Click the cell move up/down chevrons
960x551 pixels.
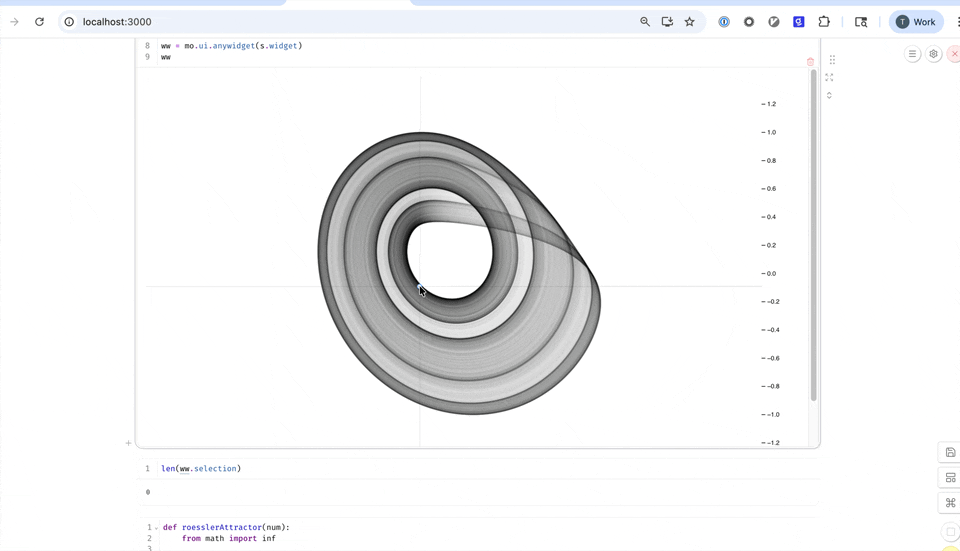point(829,96)
